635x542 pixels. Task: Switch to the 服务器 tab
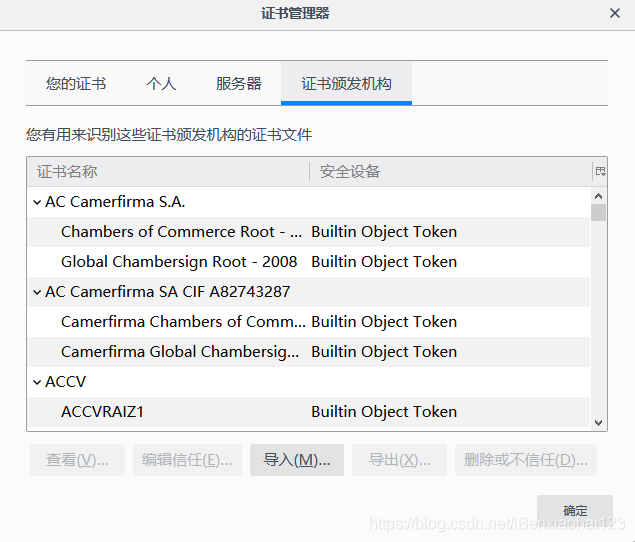pyautogui.click(x=239, y=83)
